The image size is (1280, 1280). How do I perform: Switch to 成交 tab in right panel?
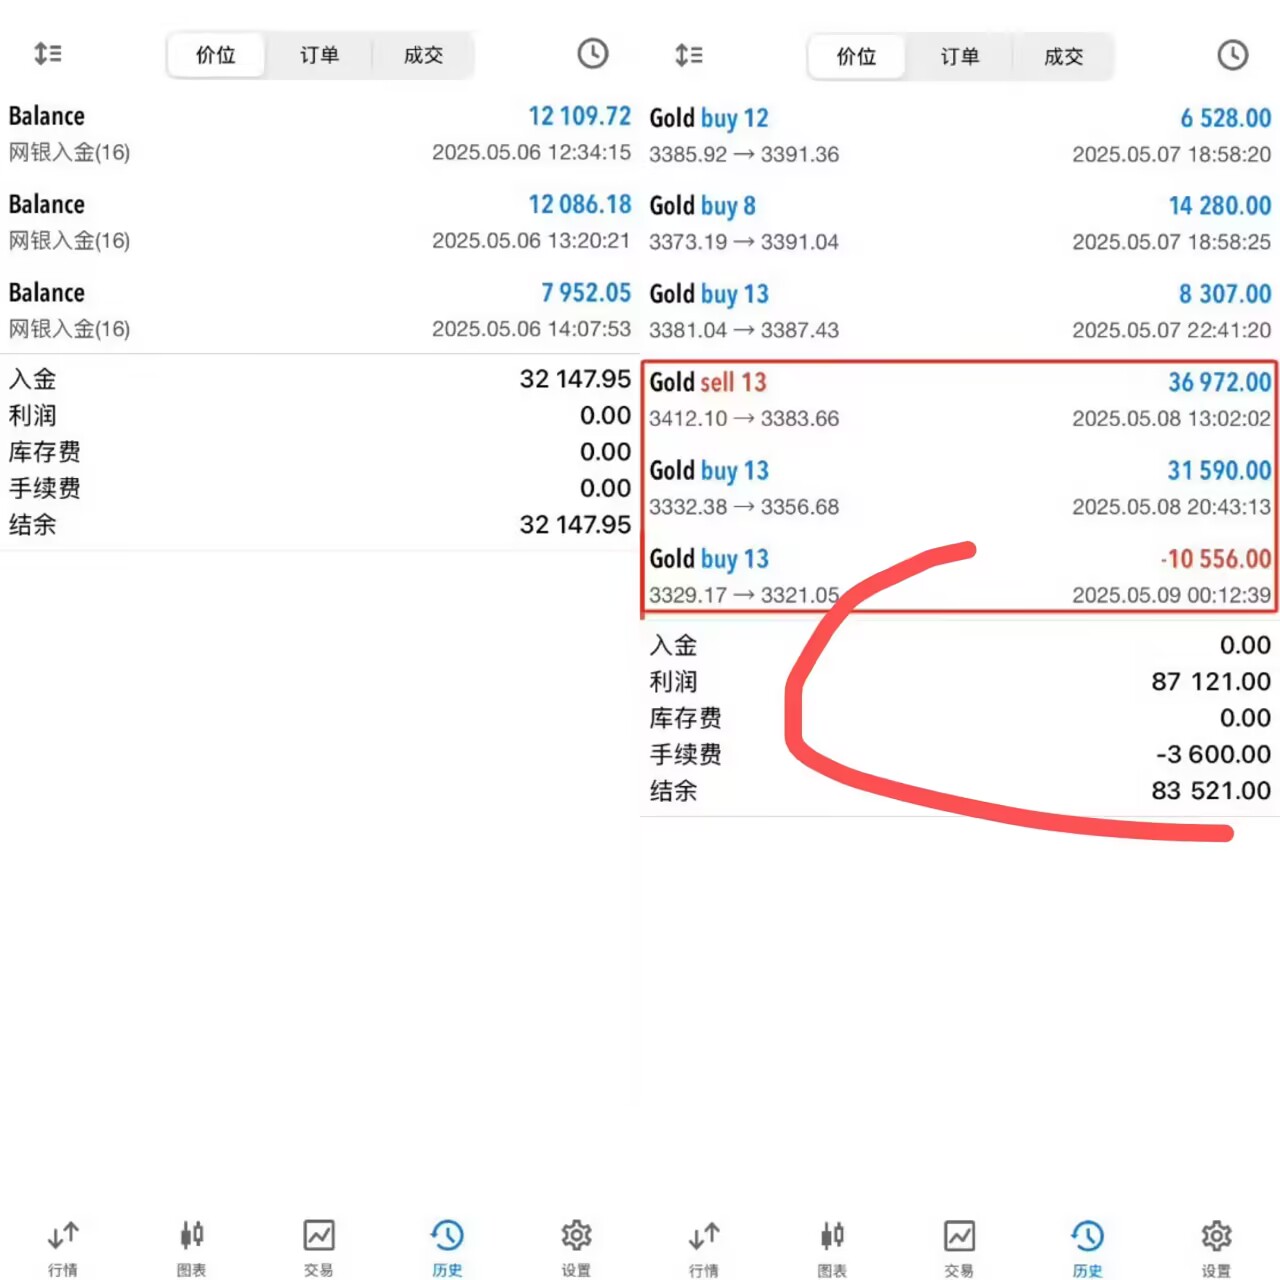tap(1063, 56)
